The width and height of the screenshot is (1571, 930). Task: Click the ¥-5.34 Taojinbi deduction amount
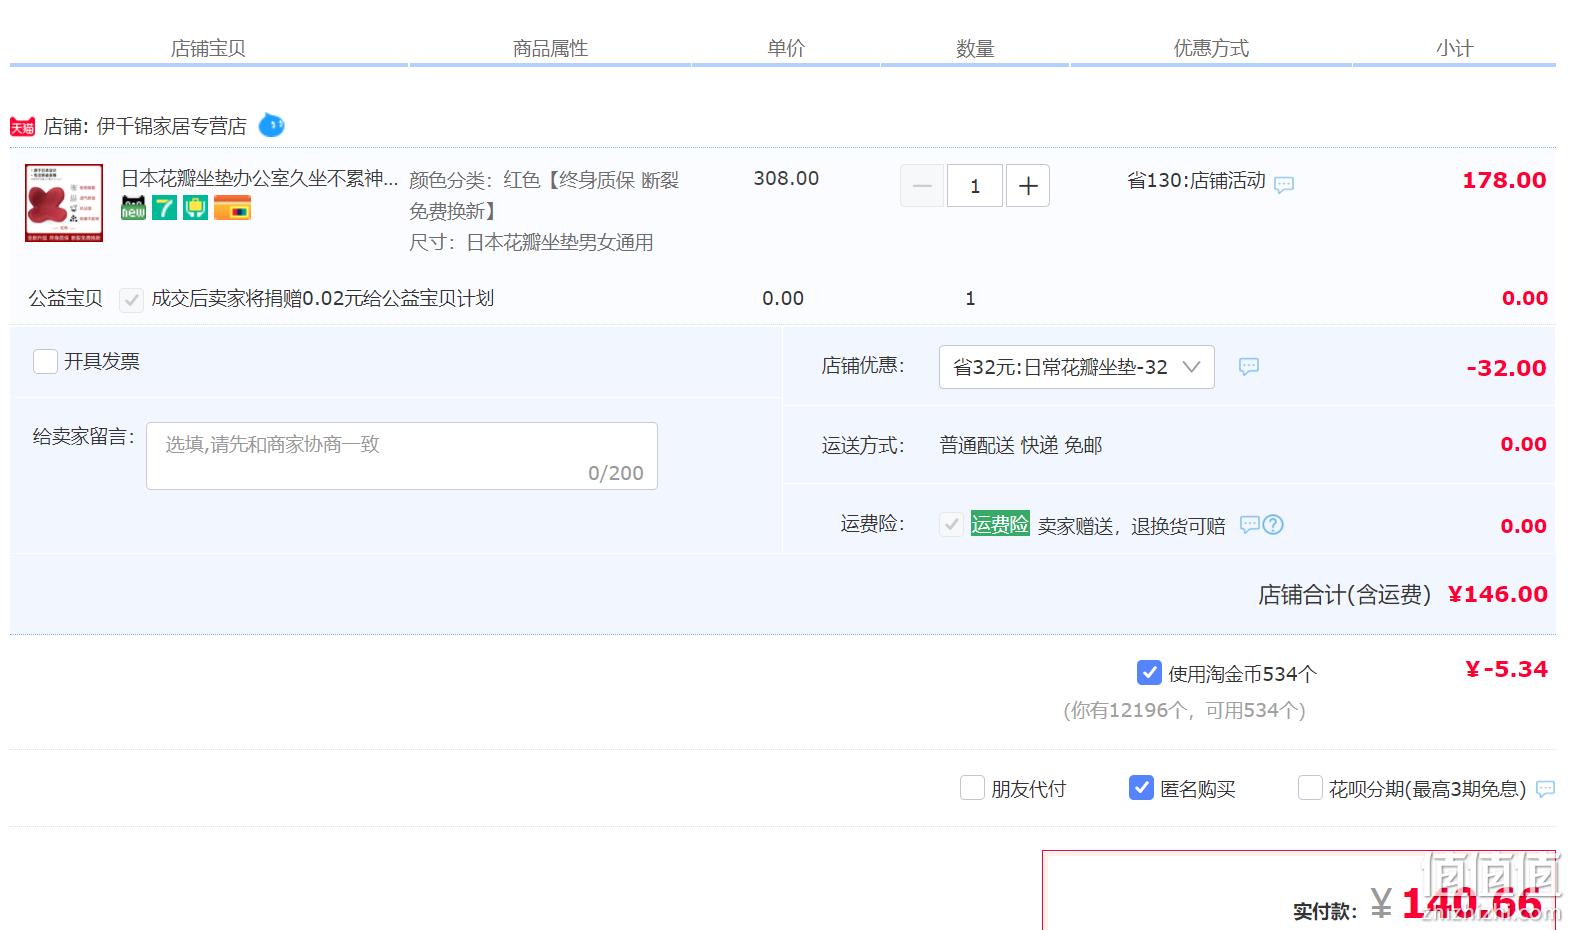click(x=1506, y=669)
